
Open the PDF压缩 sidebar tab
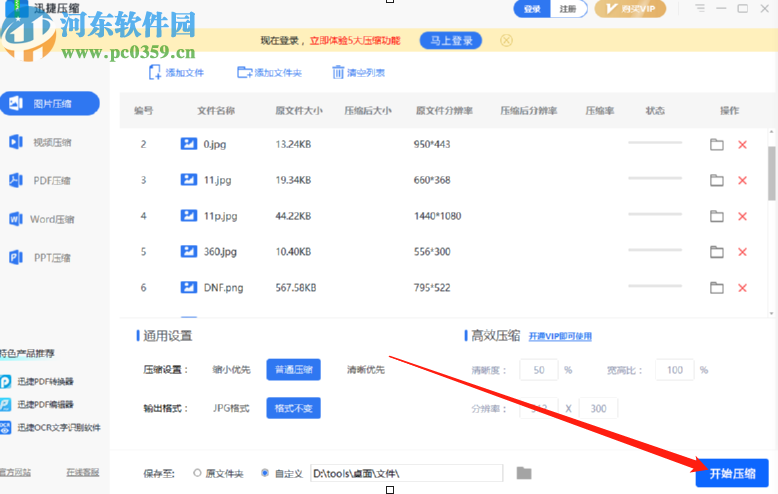tap(52, 181)
